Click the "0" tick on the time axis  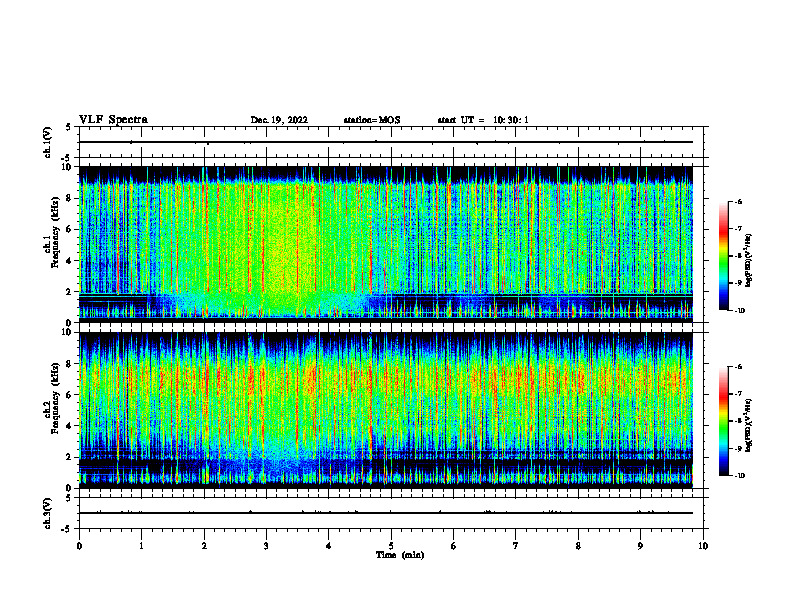[79, 546]
